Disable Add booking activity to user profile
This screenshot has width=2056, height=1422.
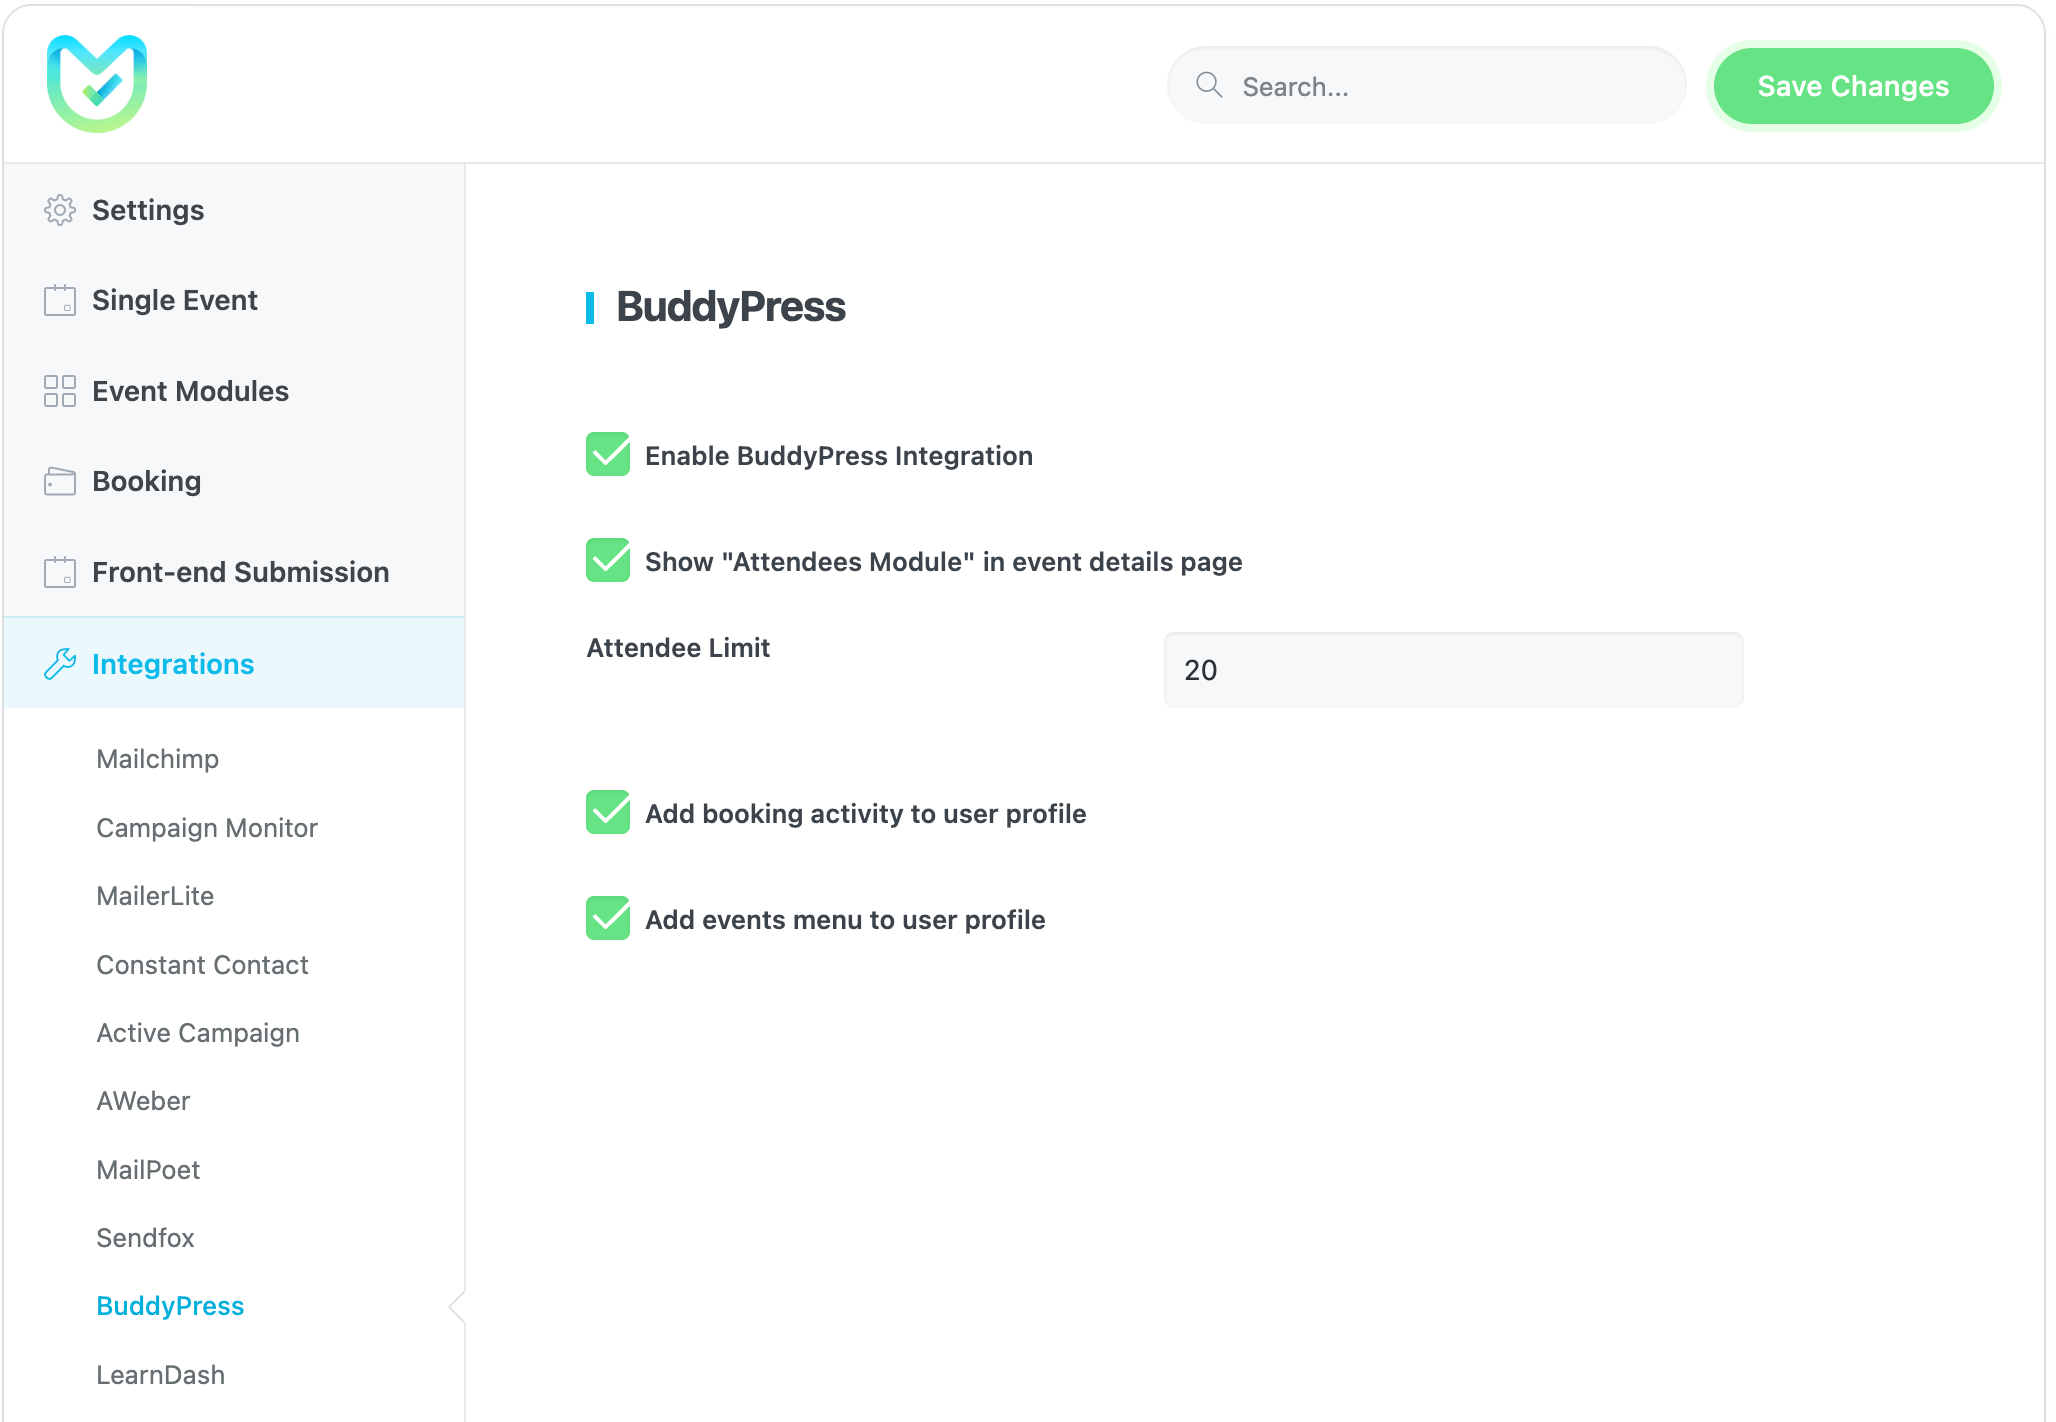pyautogui.click(x=608, y=813)
